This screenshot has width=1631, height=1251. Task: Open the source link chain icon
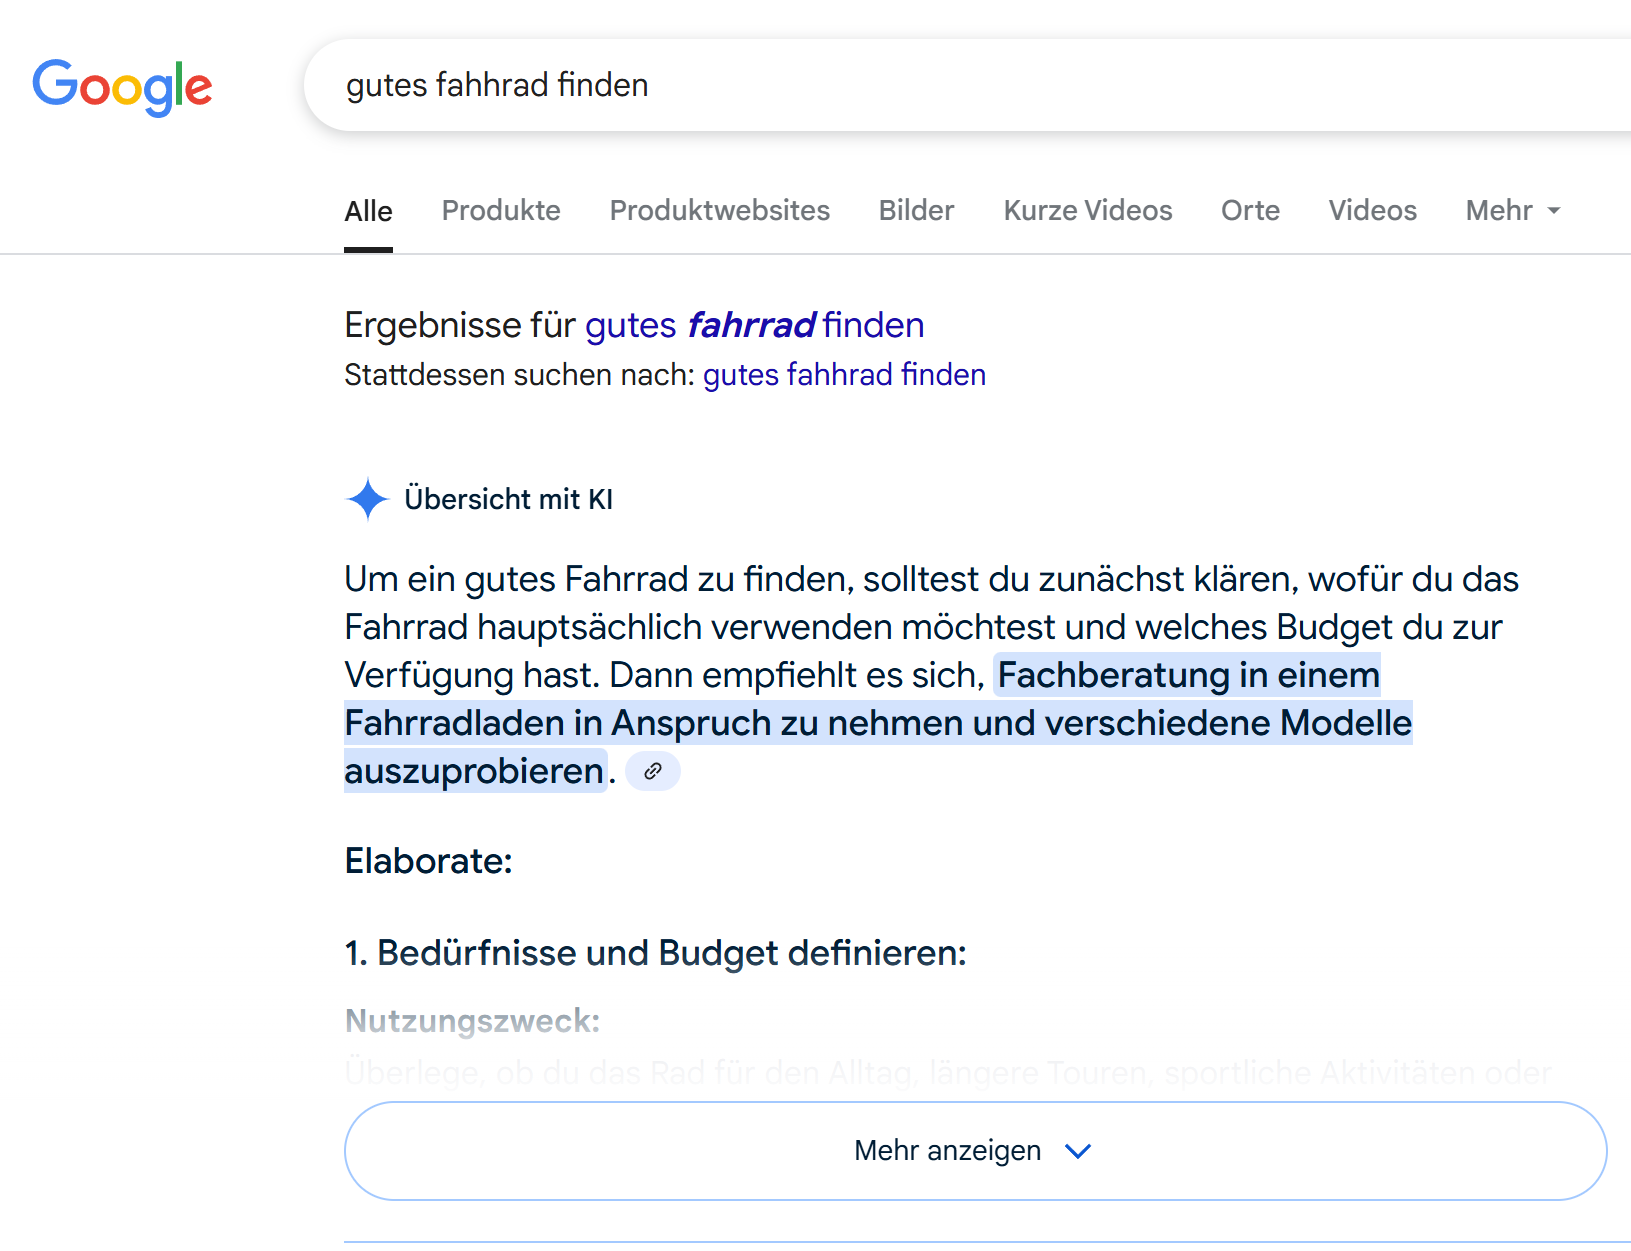(x=653, y=771)
